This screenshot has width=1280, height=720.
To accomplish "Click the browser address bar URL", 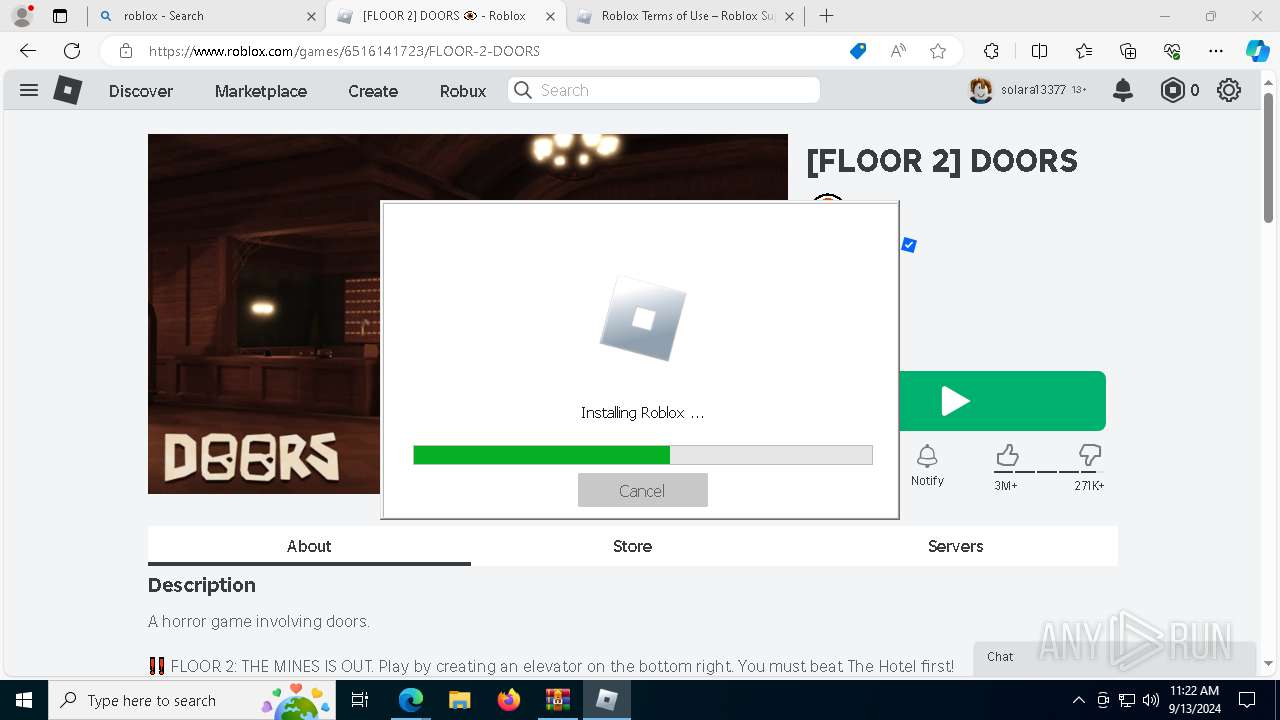I will 344,51.
